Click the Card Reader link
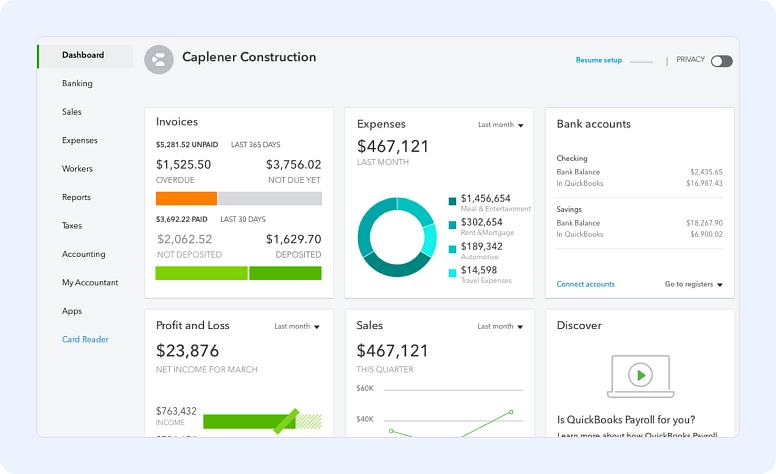This screenshot has width=776, height=474. coord(85,339)
